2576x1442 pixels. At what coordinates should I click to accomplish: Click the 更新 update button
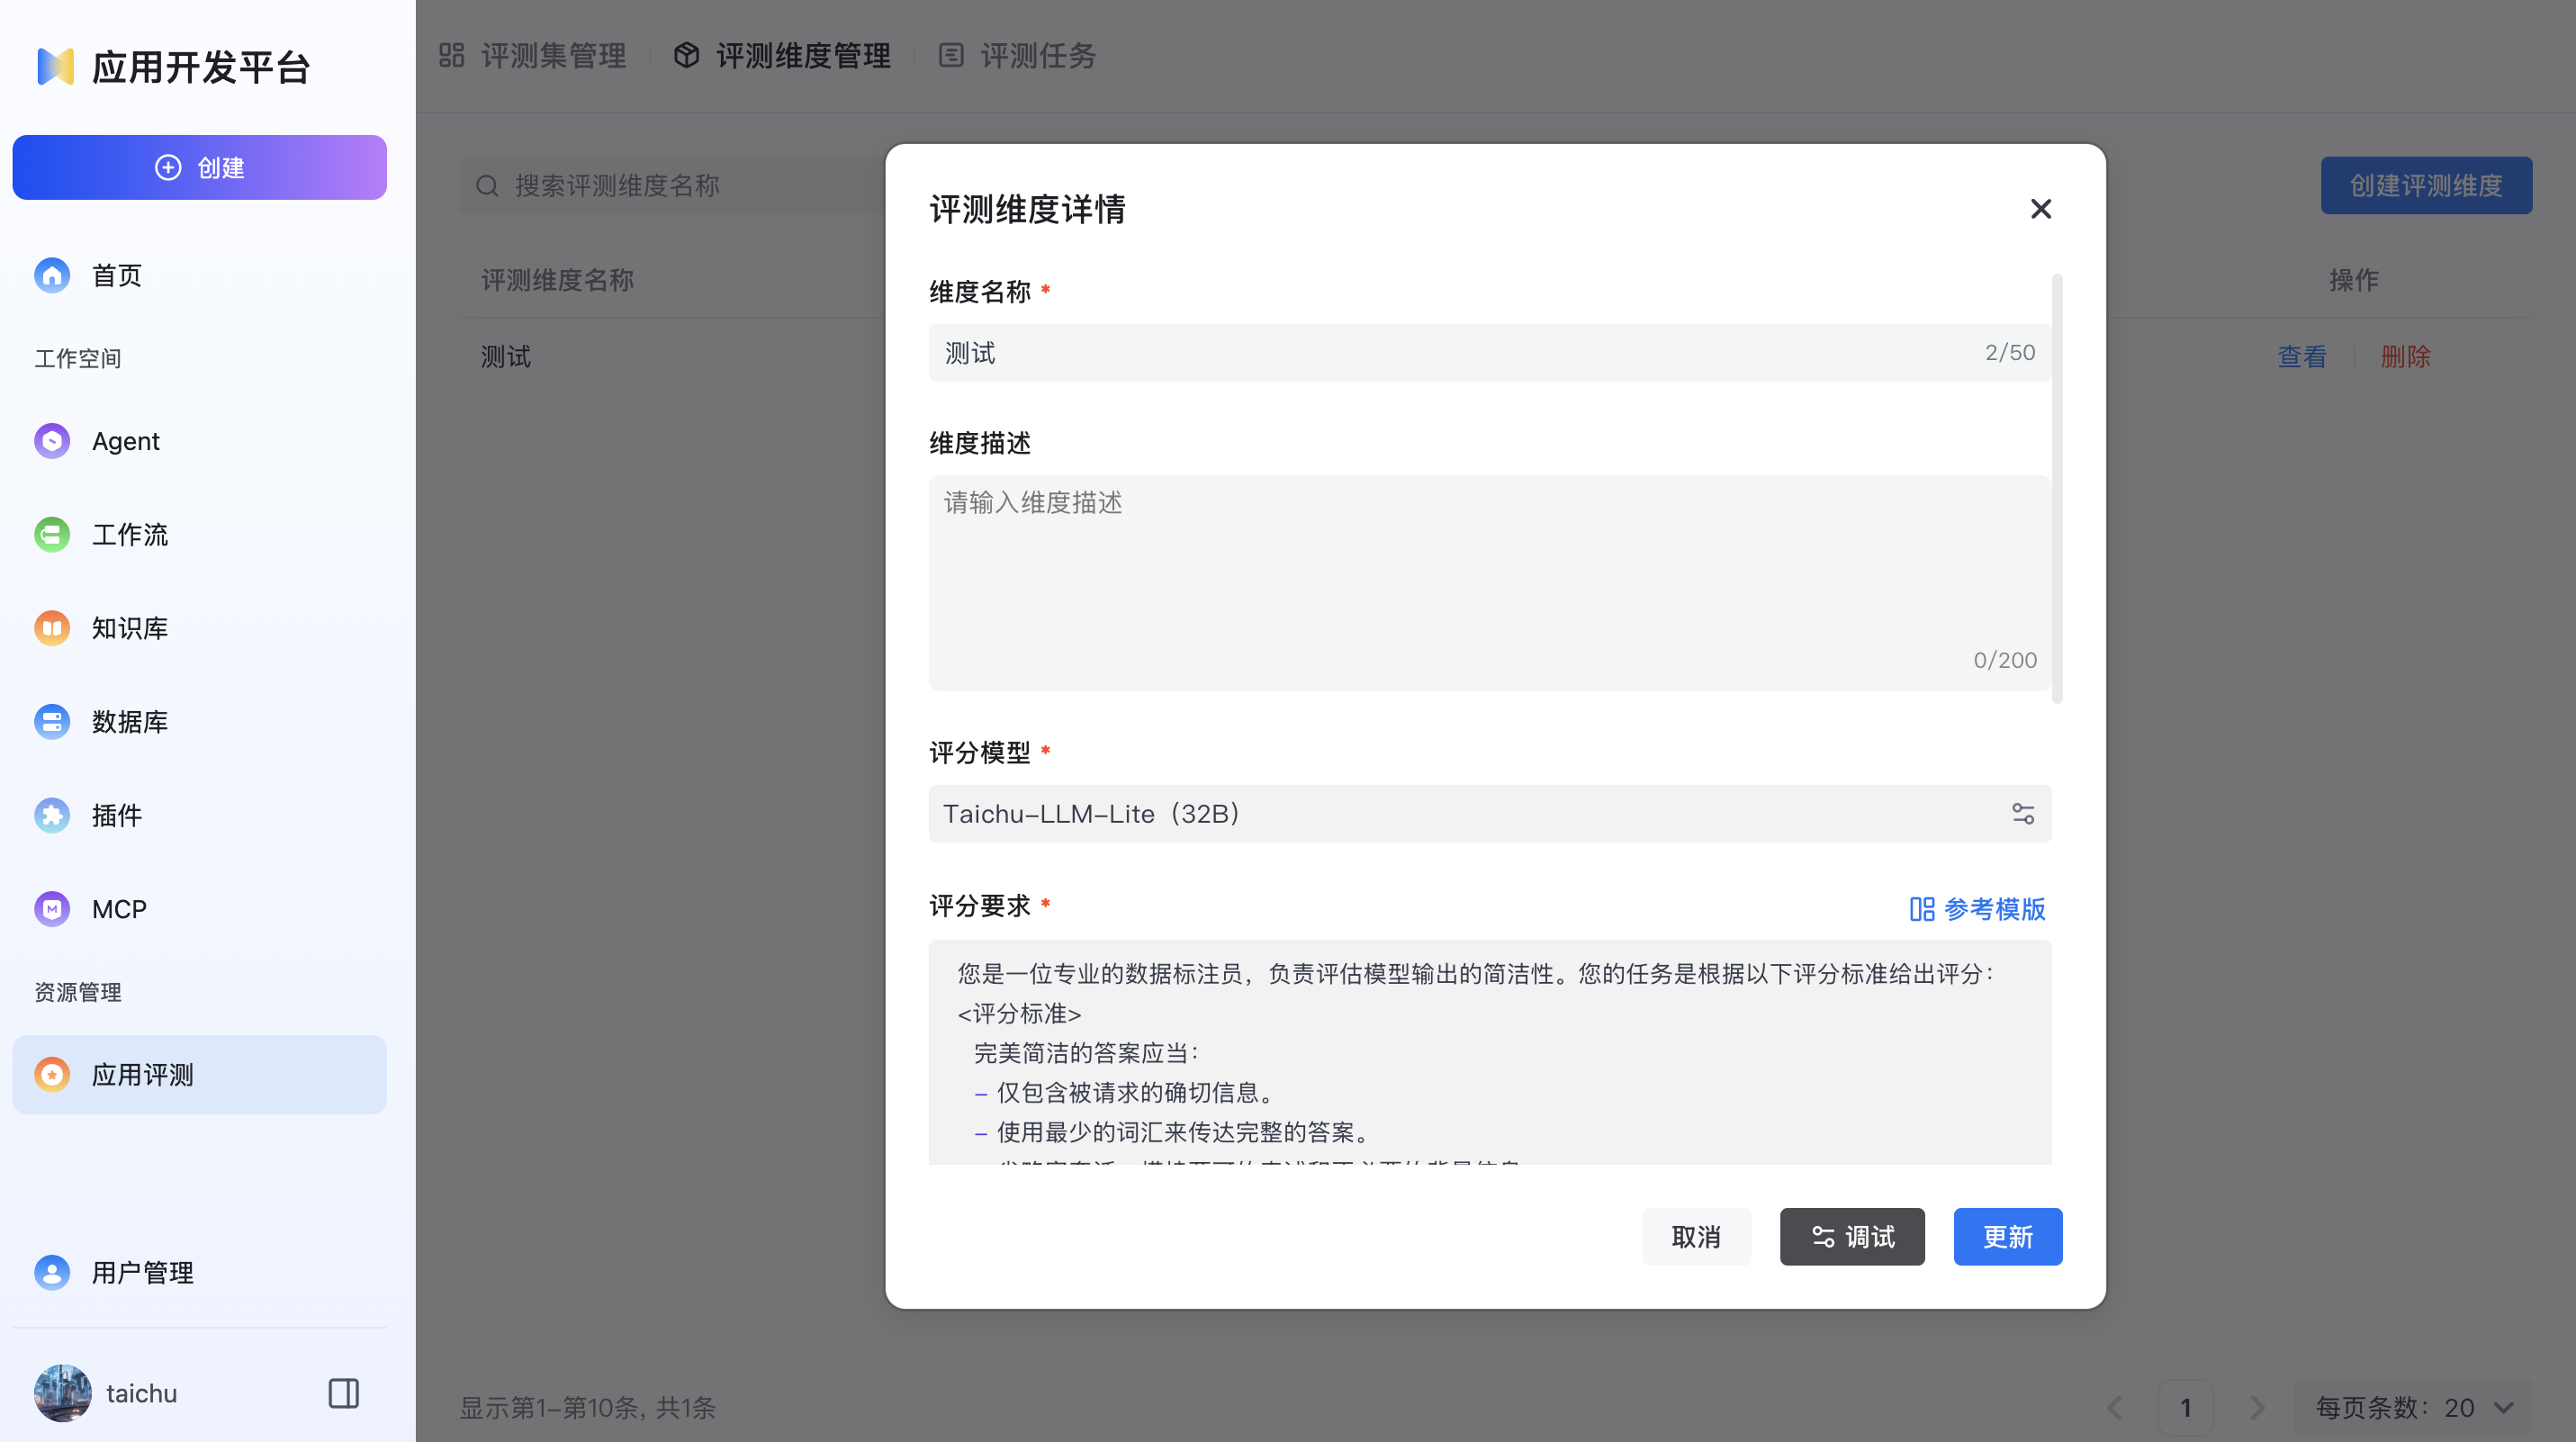2008,1237
